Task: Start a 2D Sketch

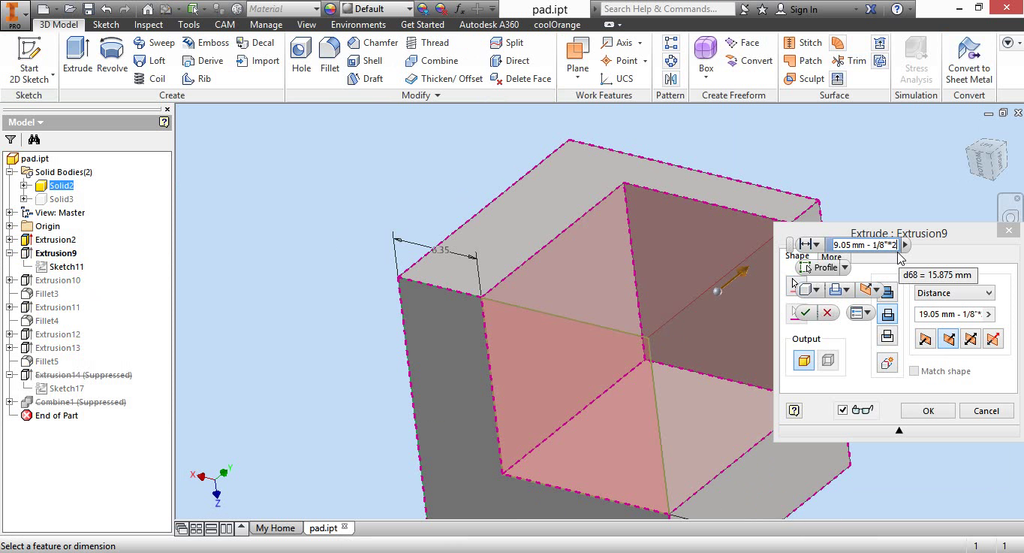Action: [x=29, y=61]
